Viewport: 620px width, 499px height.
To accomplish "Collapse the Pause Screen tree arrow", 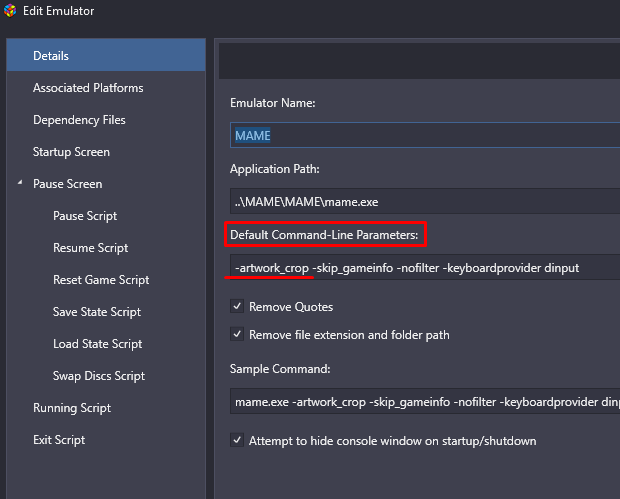I will pos(20,182).
